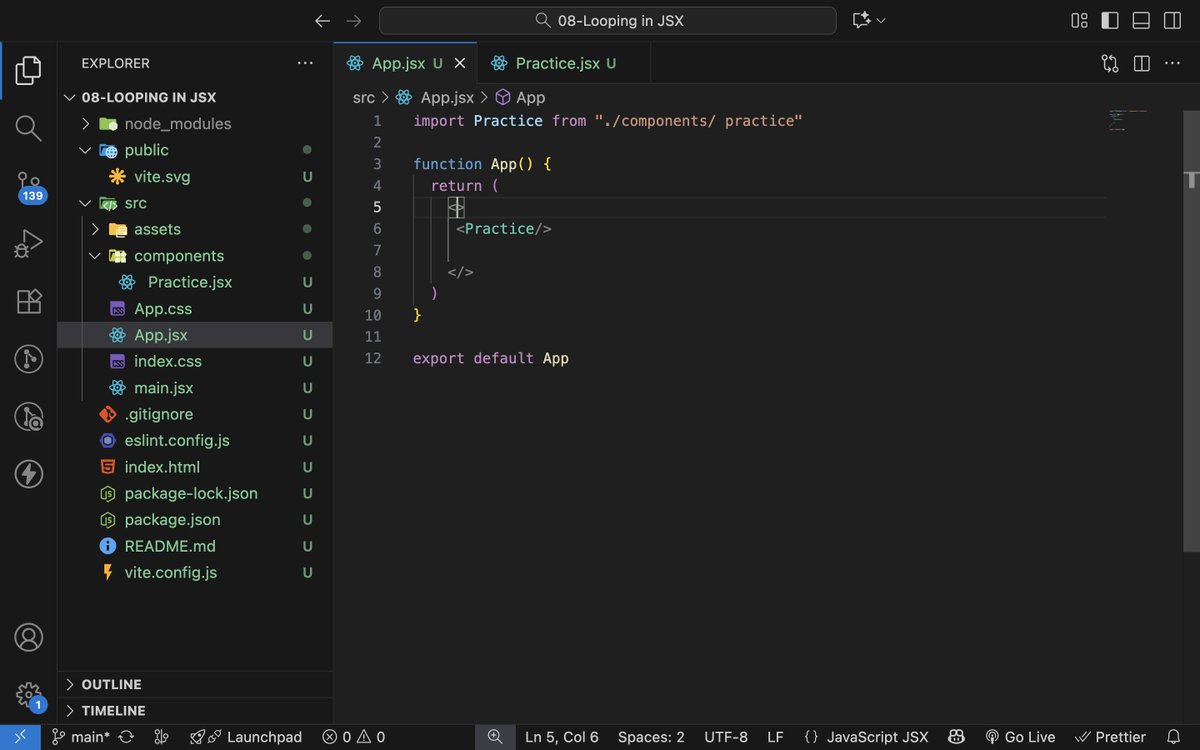
Task: Change indentation via Spaces: 2 setting
Action: coord(651,737)
